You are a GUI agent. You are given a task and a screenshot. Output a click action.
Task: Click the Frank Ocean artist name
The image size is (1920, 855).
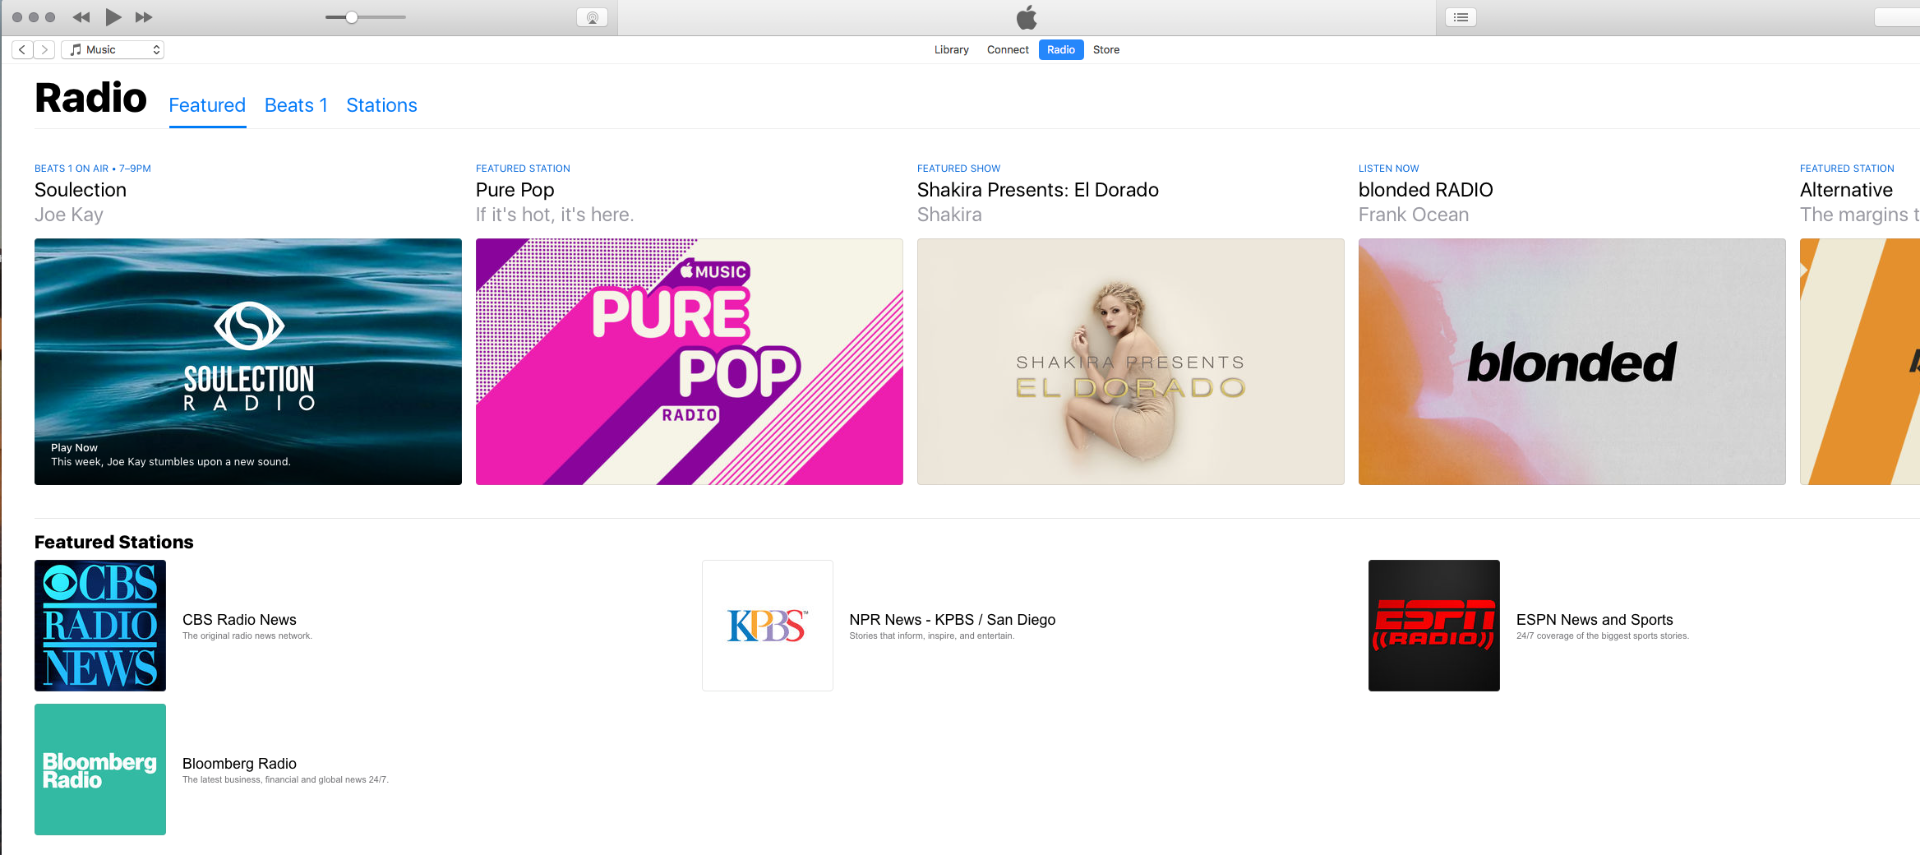click(1414, 215)
